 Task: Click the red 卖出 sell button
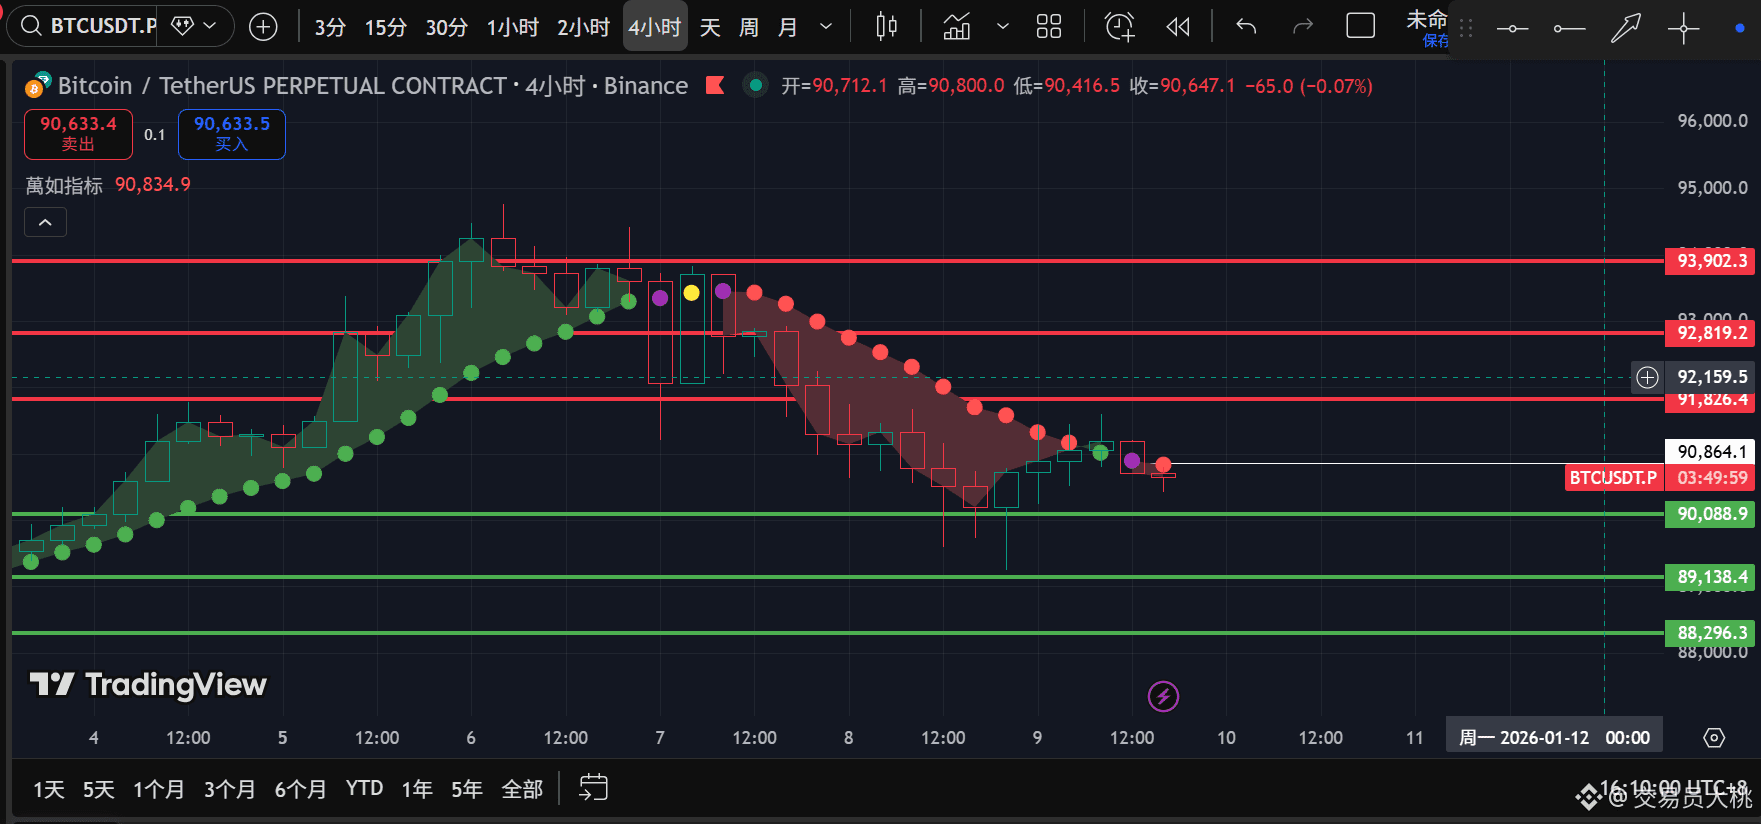tap(78, 134)
